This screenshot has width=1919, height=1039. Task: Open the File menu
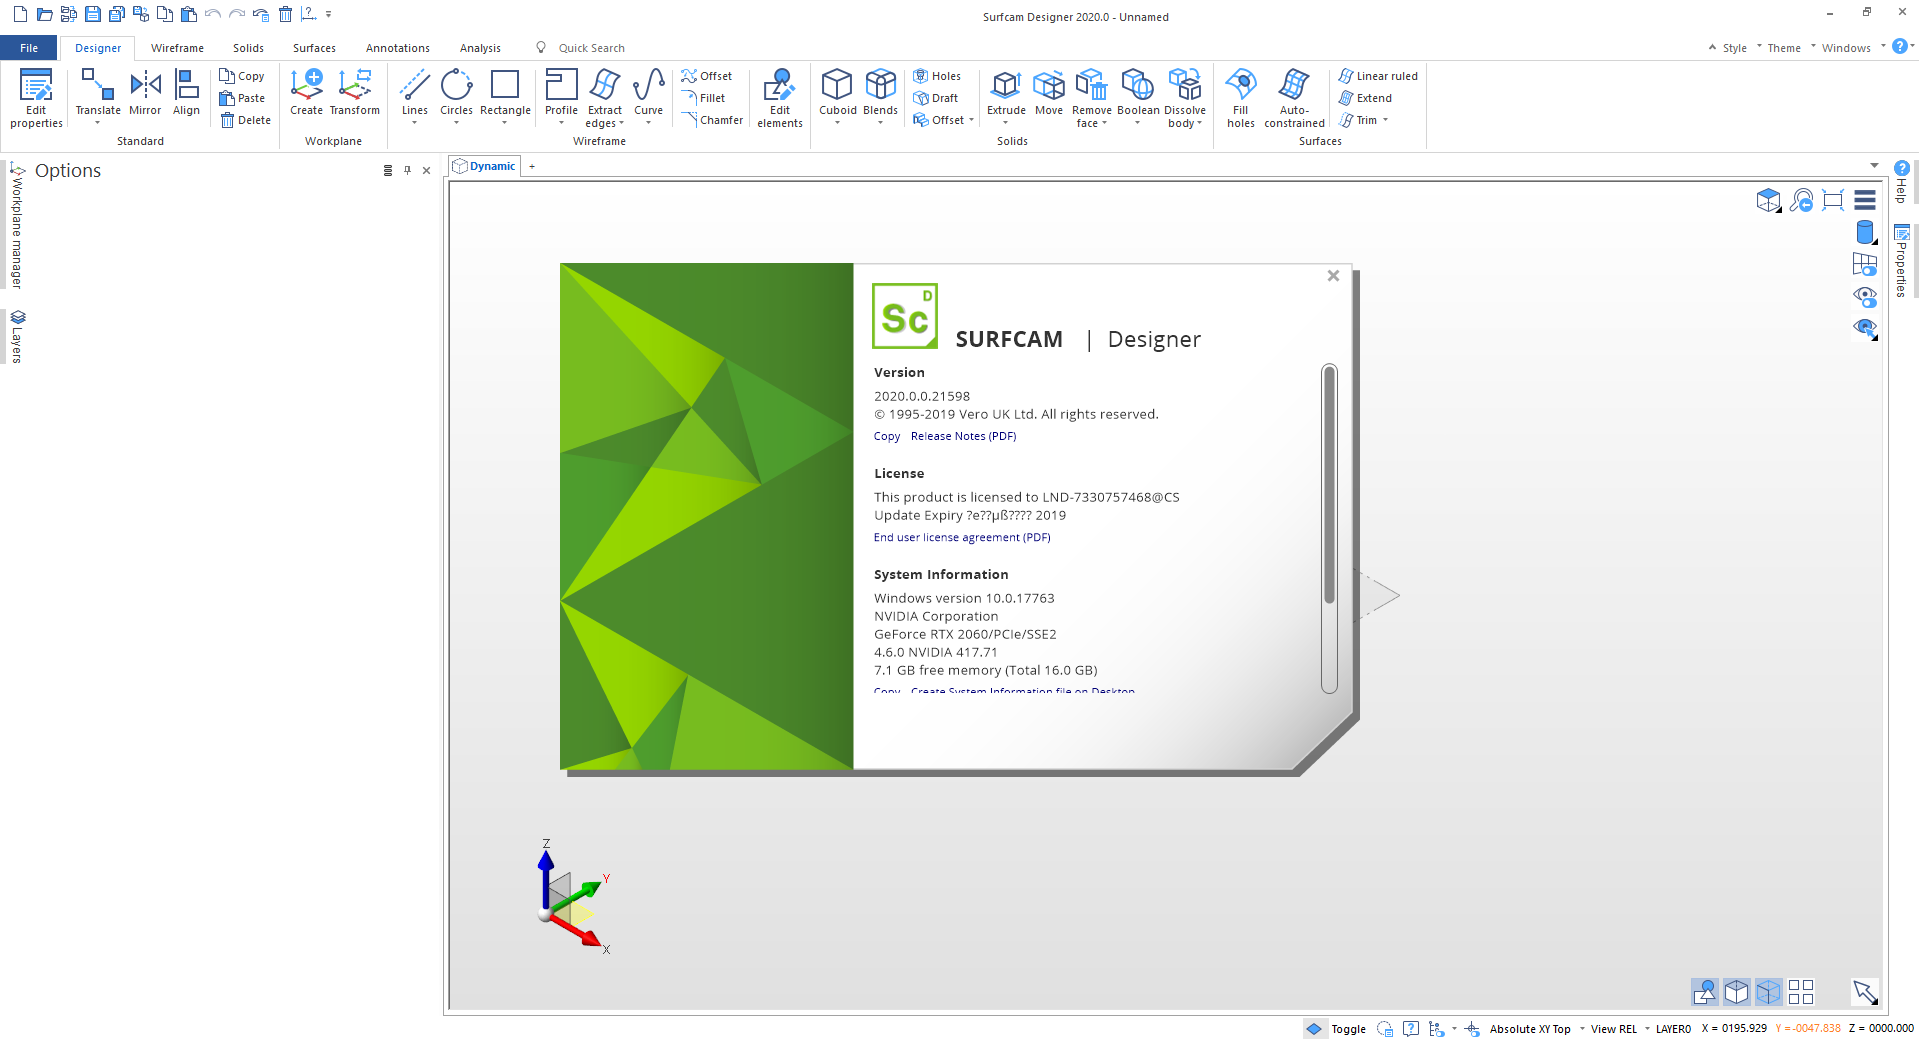pos(29,48)
